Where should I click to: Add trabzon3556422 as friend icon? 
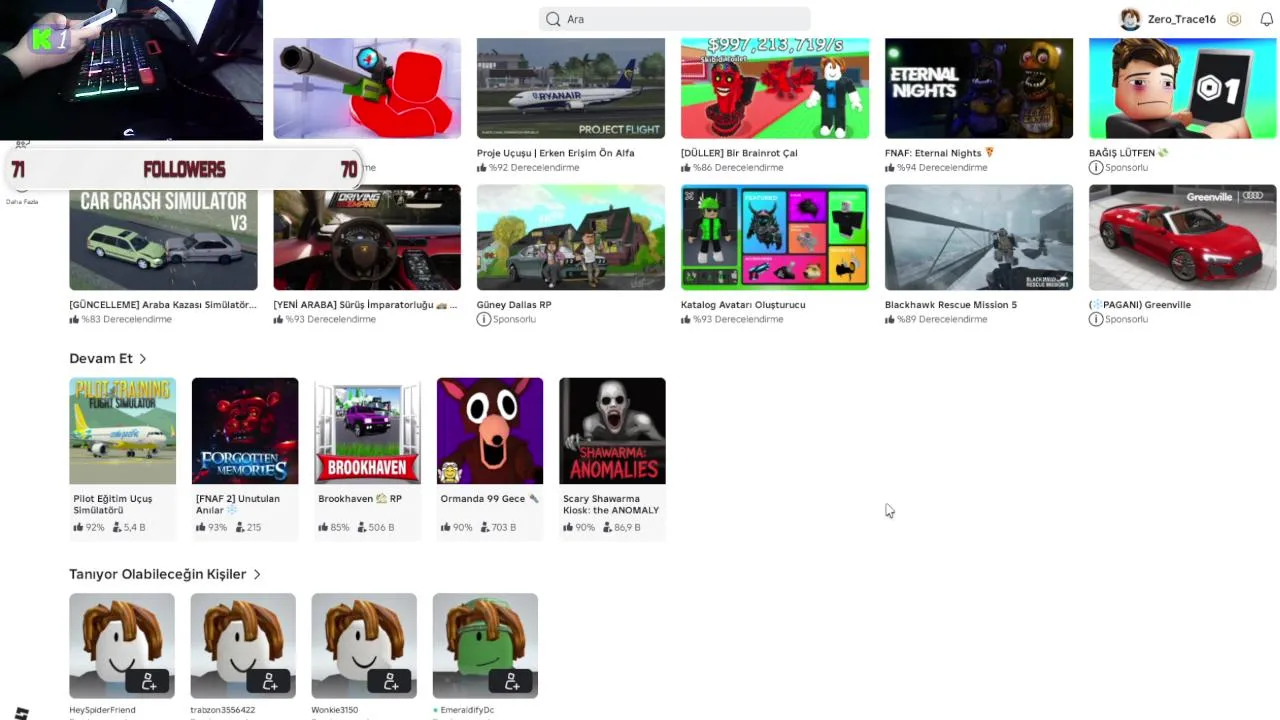click(269, 682)
